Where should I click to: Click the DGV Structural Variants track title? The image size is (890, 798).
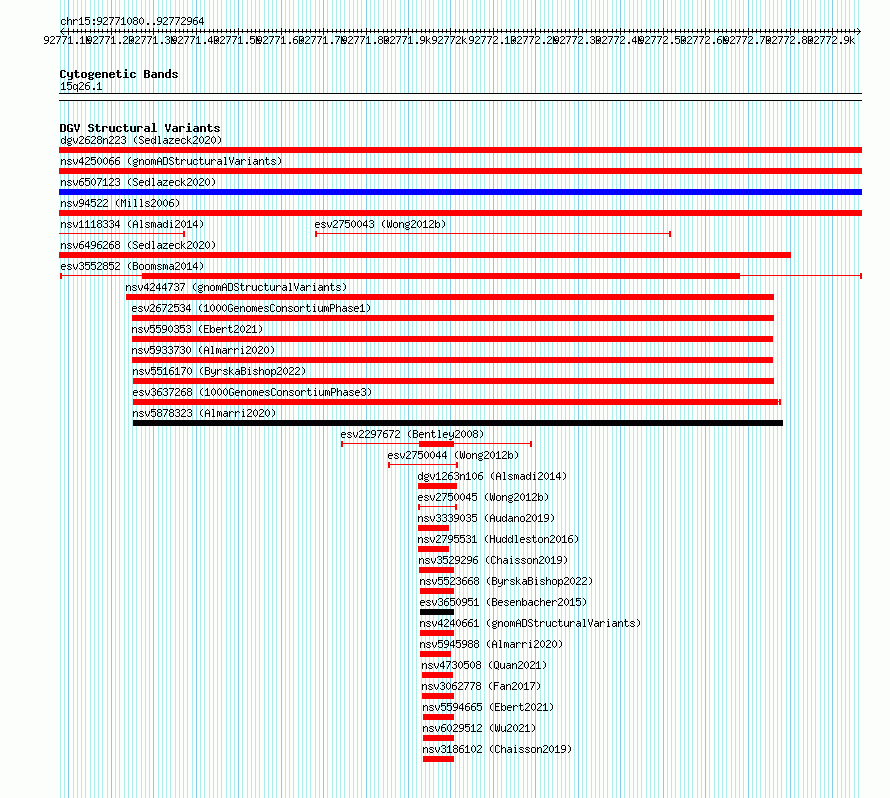tap(140, 128)
